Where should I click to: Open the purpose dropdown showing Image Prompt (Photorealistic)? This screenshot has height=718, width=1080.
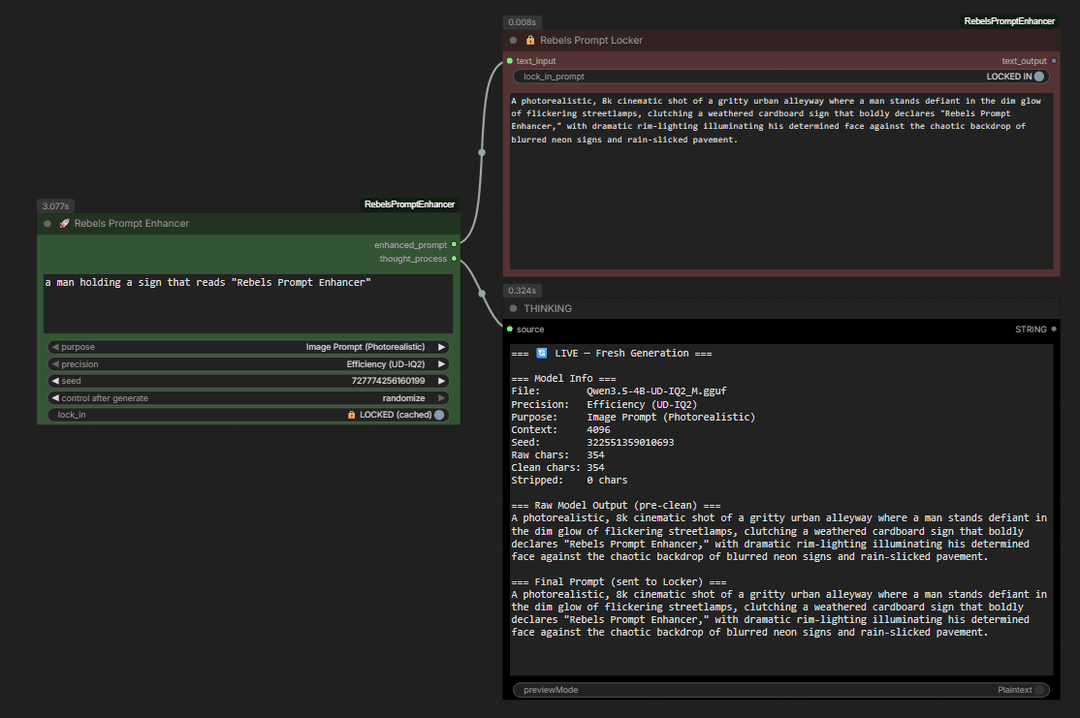(248, 347)
